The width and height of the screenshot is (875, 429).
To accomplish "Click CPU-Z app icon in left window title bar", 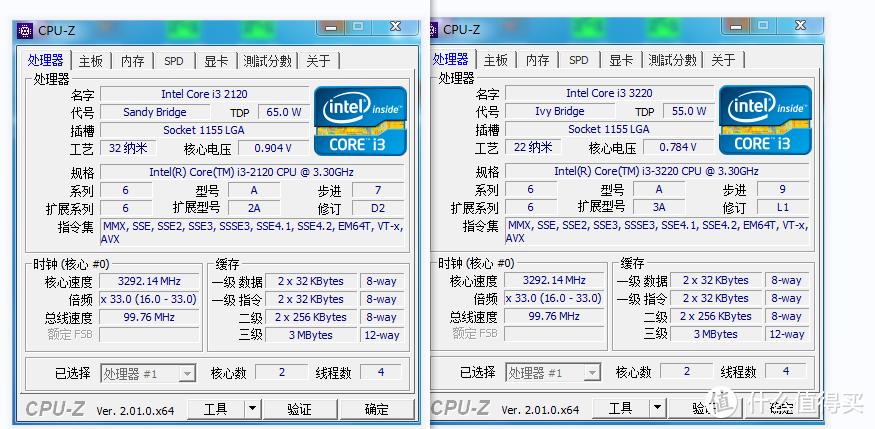I will 25,30.
